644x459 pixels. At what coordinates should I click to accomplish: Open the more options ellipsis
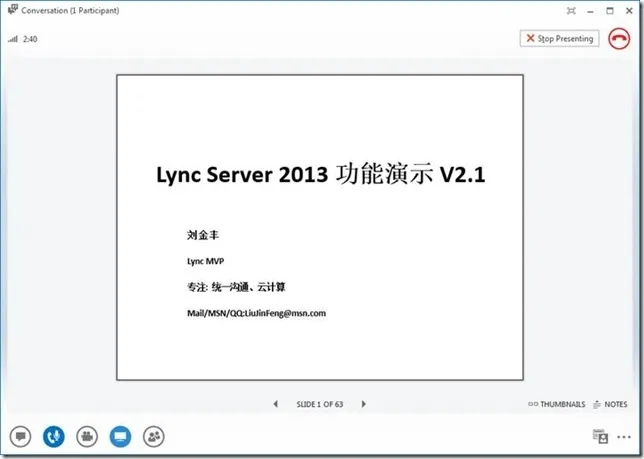click(624, 437)
